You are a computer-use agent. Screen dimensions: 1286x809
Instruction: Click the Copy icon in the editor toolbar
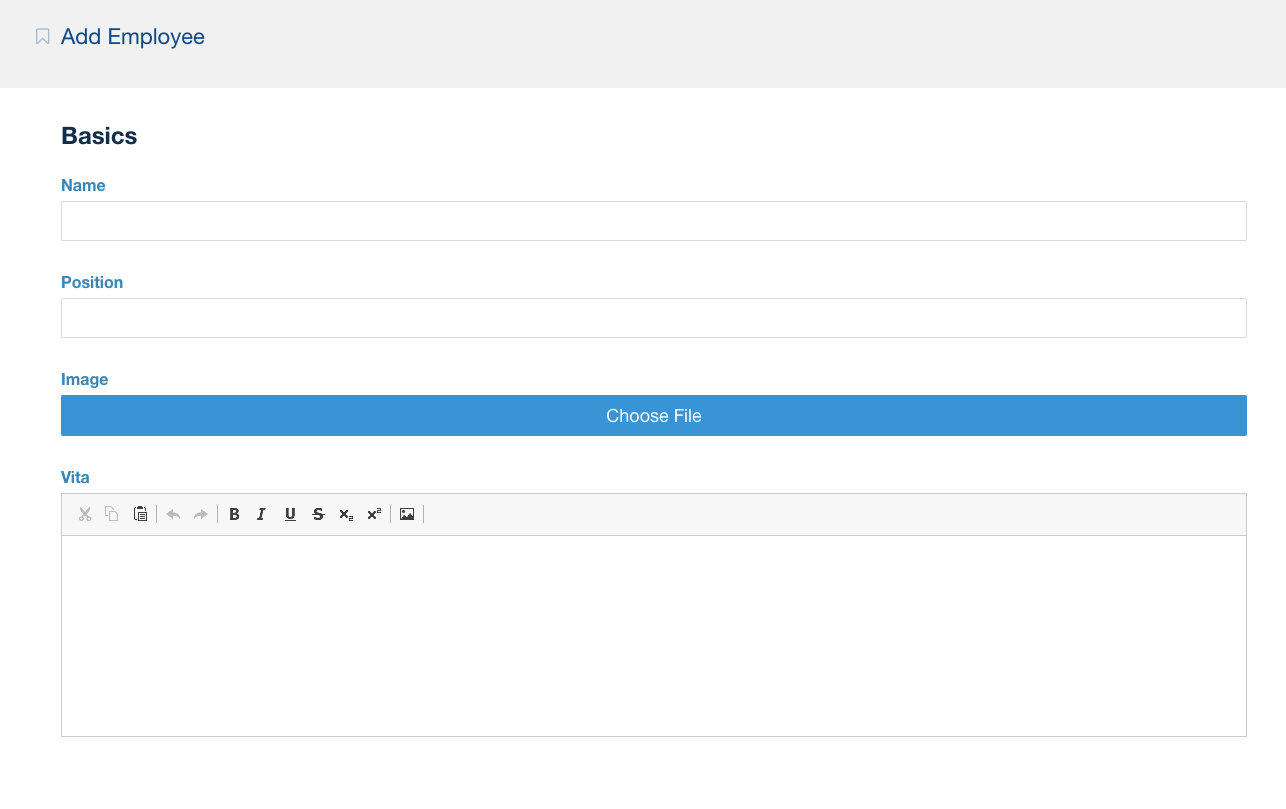click(112, 514)
